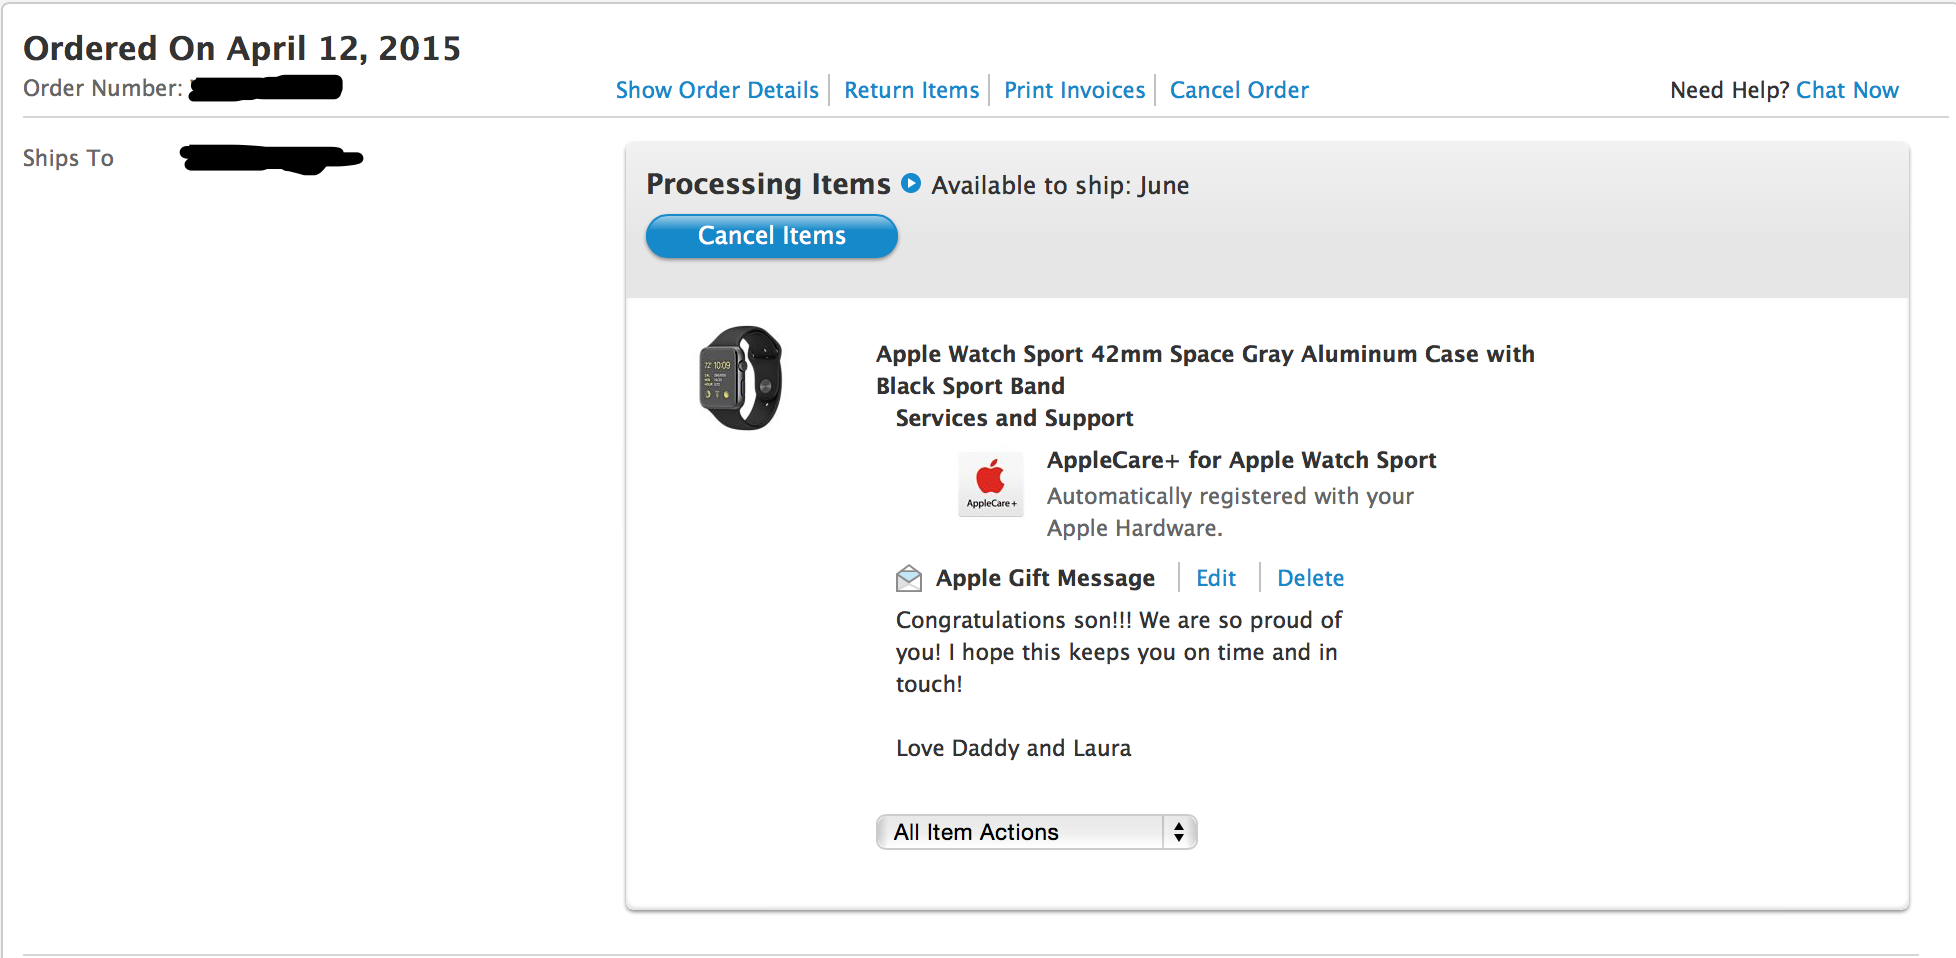Click the Processing Items heading
Image resolution: width=1956 pixels, height=958 pixels.
click(x=768, y=184)
